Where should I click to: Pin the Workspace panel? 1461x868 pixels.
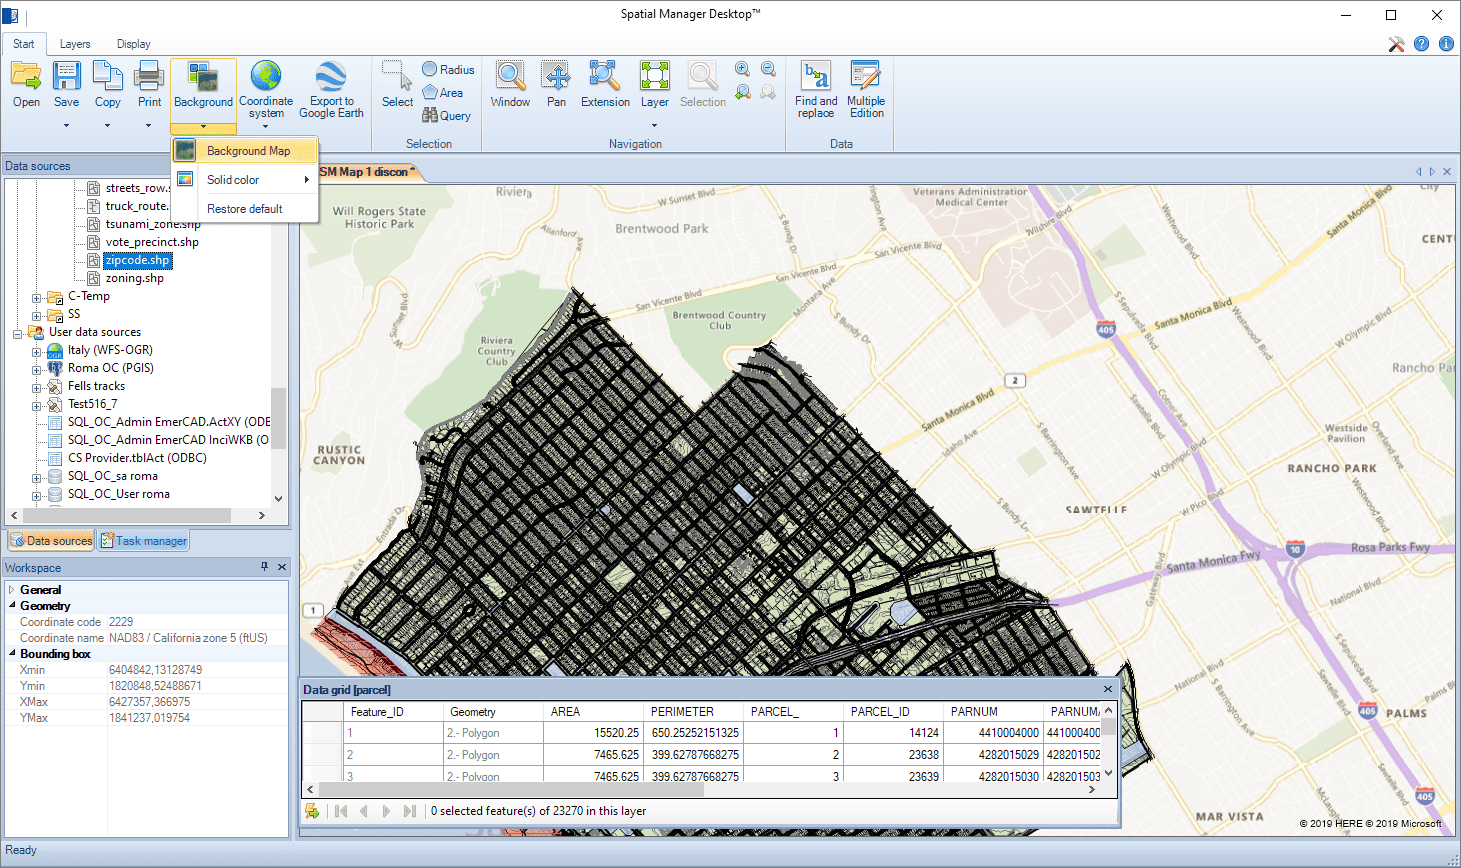pos(264,567)
